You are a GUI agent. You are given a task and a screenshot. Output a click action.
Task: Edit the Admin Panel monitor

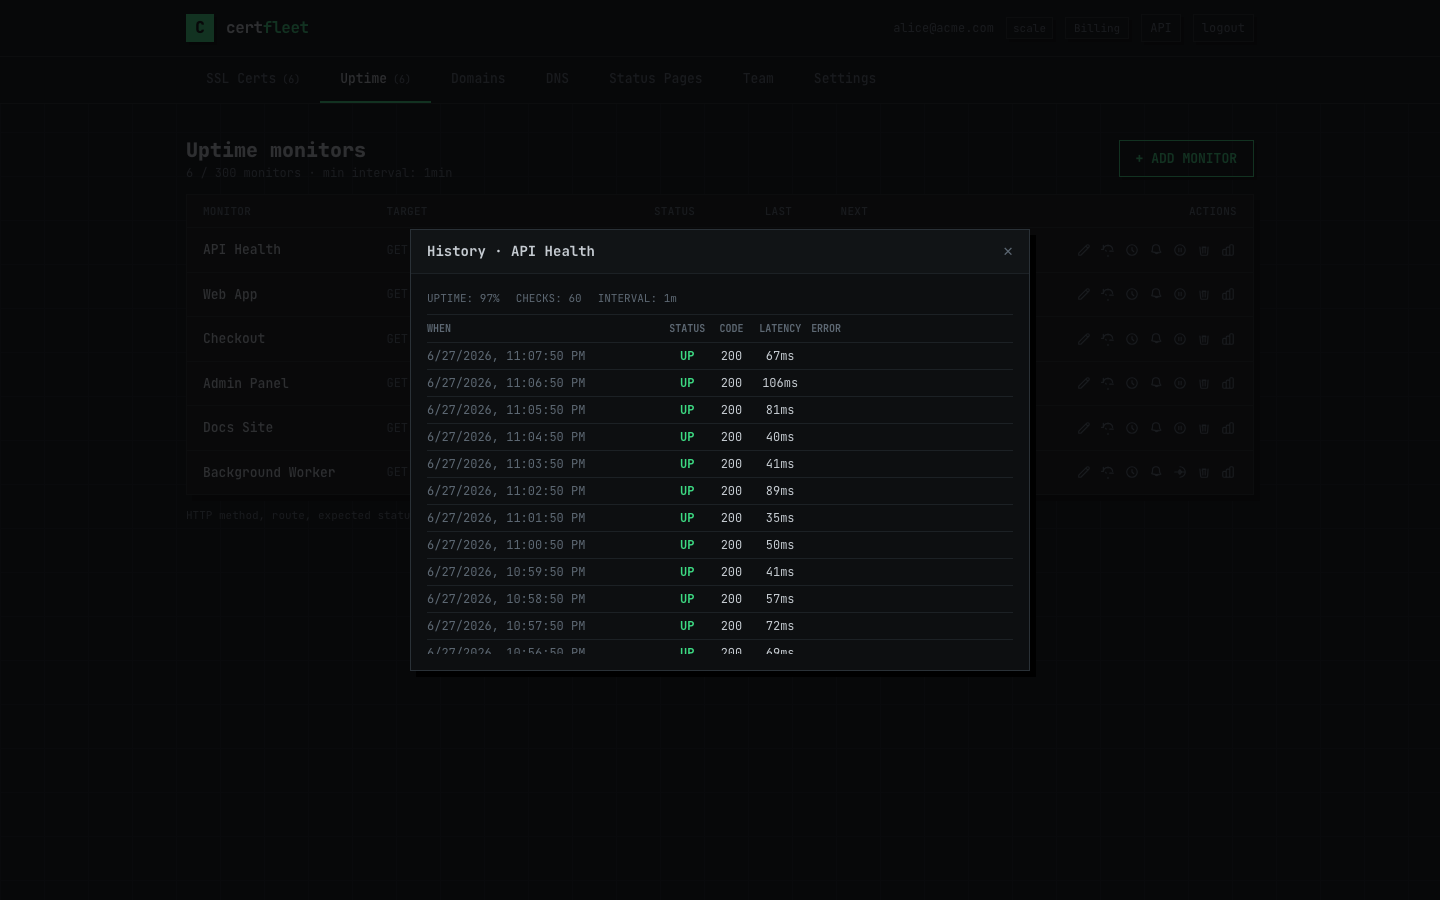(1084, 383)
